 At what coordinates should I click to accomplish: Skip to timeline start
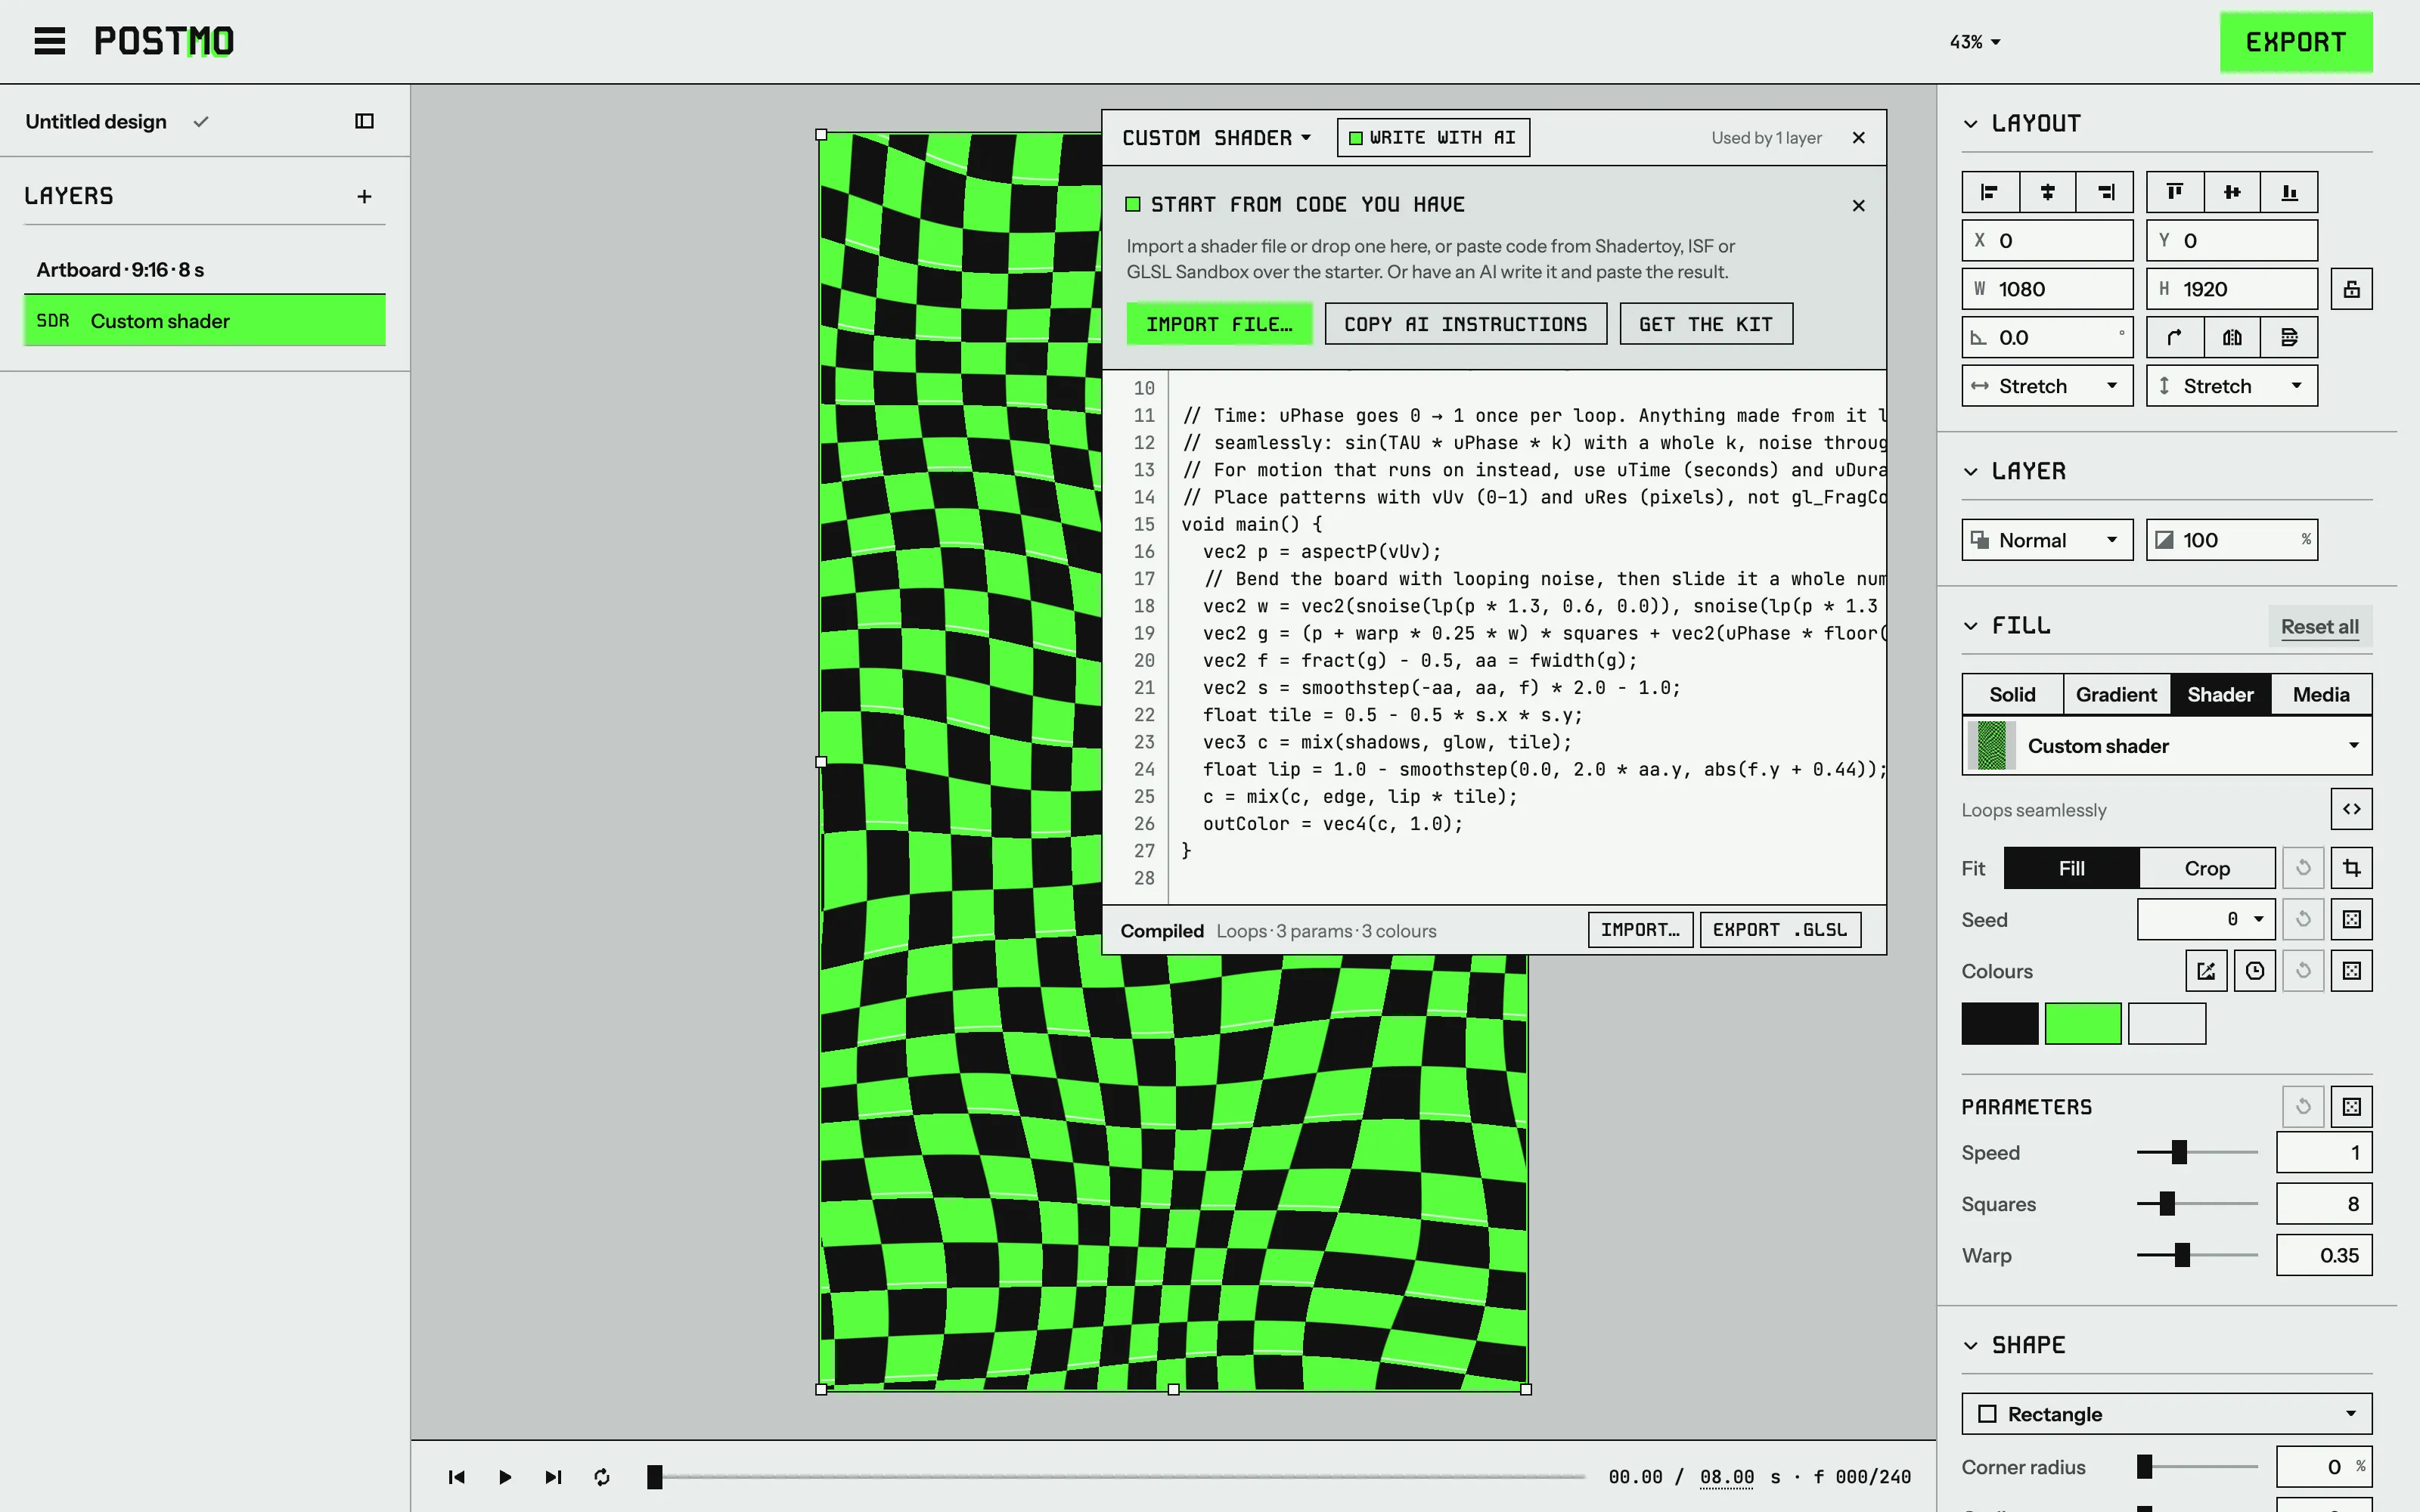click(457, 1477)
